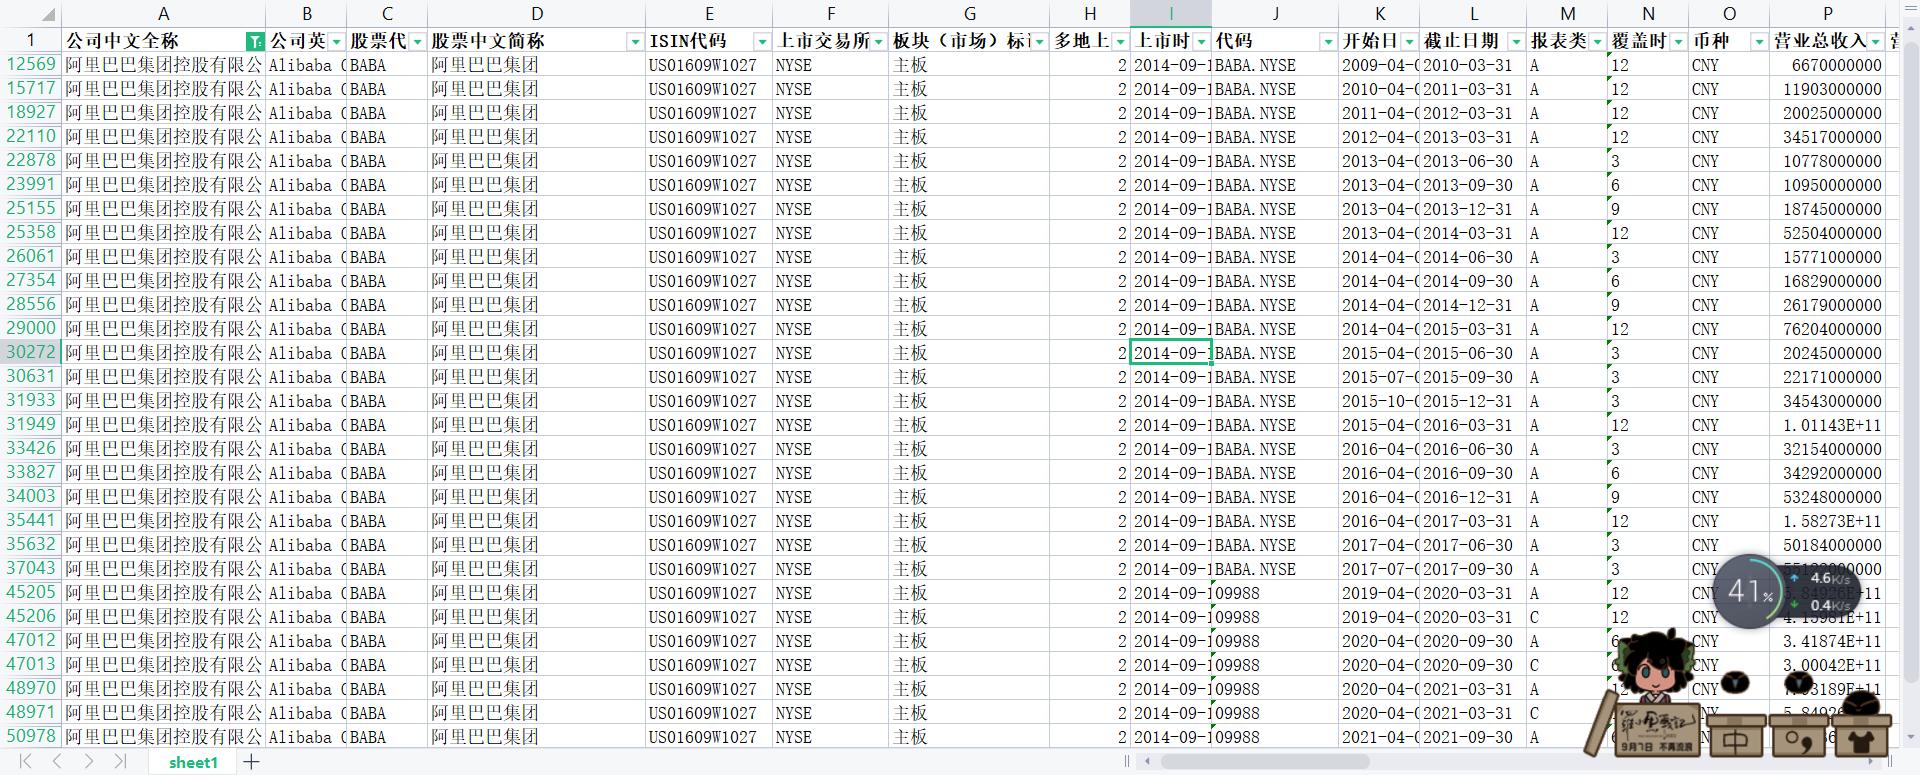Go to the next sheet tab
The image size is (1920, 775).
coord(89,762)
